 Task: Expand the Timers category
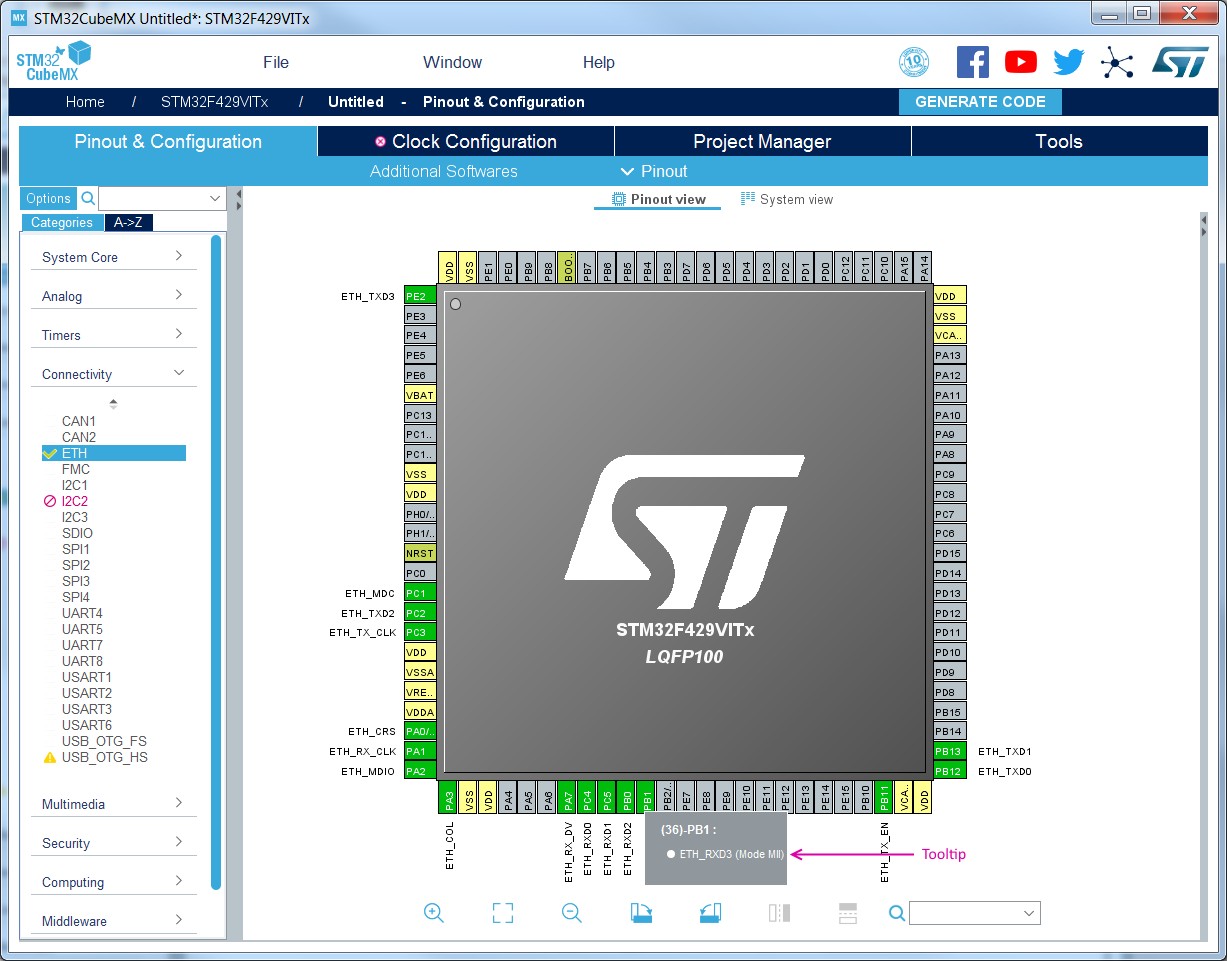click(113, 335)
